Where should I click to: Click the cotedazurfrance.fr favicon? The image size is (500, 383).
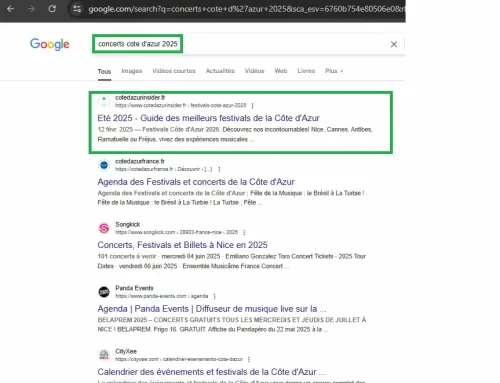point(104,165)
